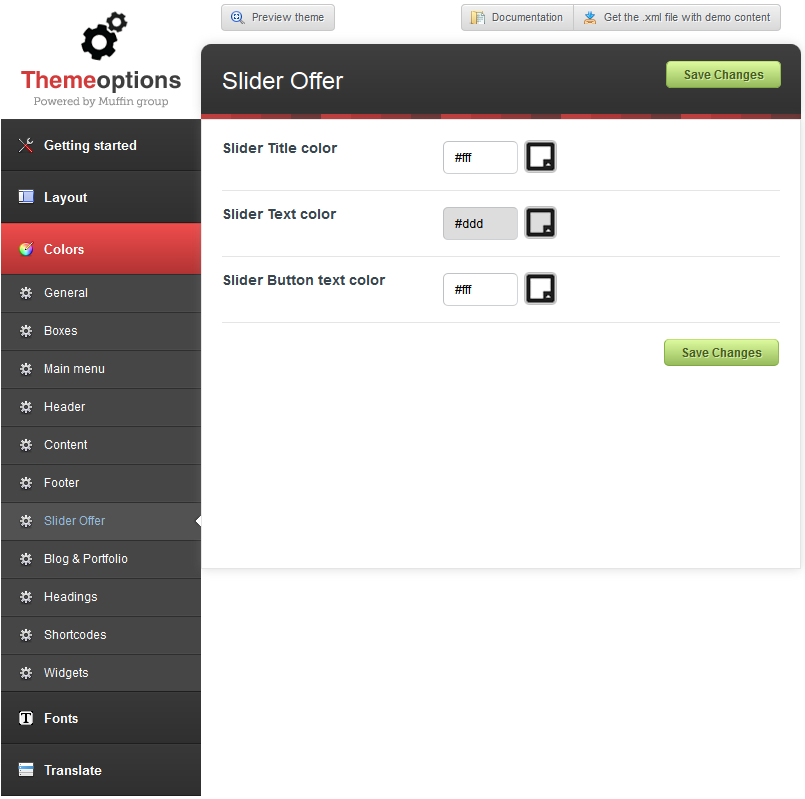Click the Layout section icon
The height and width of the screenshot is (799, 805).
tap(26, 197)
